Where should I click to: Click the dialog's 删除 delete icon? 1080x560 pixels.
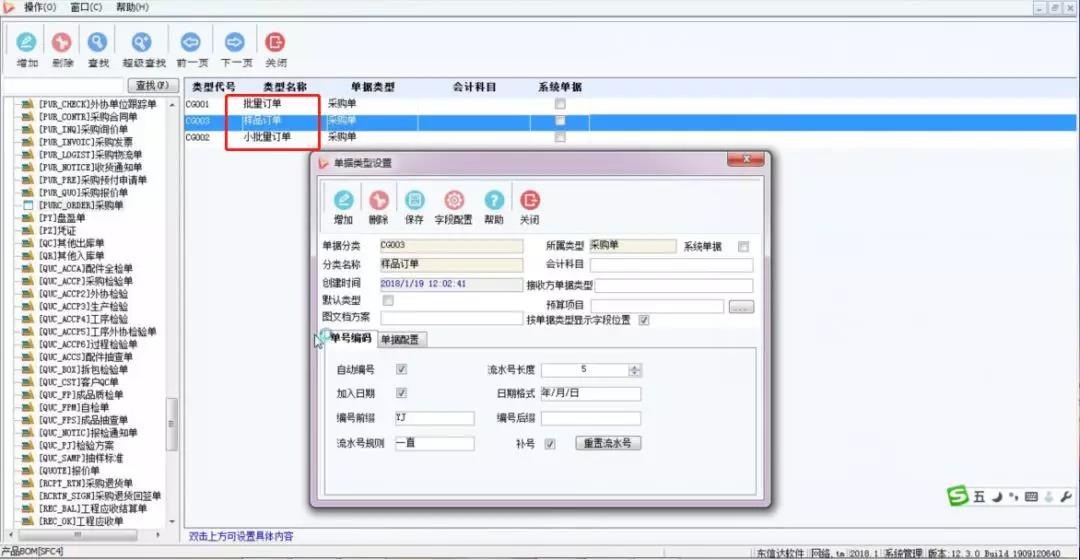(x=378, y=201)
